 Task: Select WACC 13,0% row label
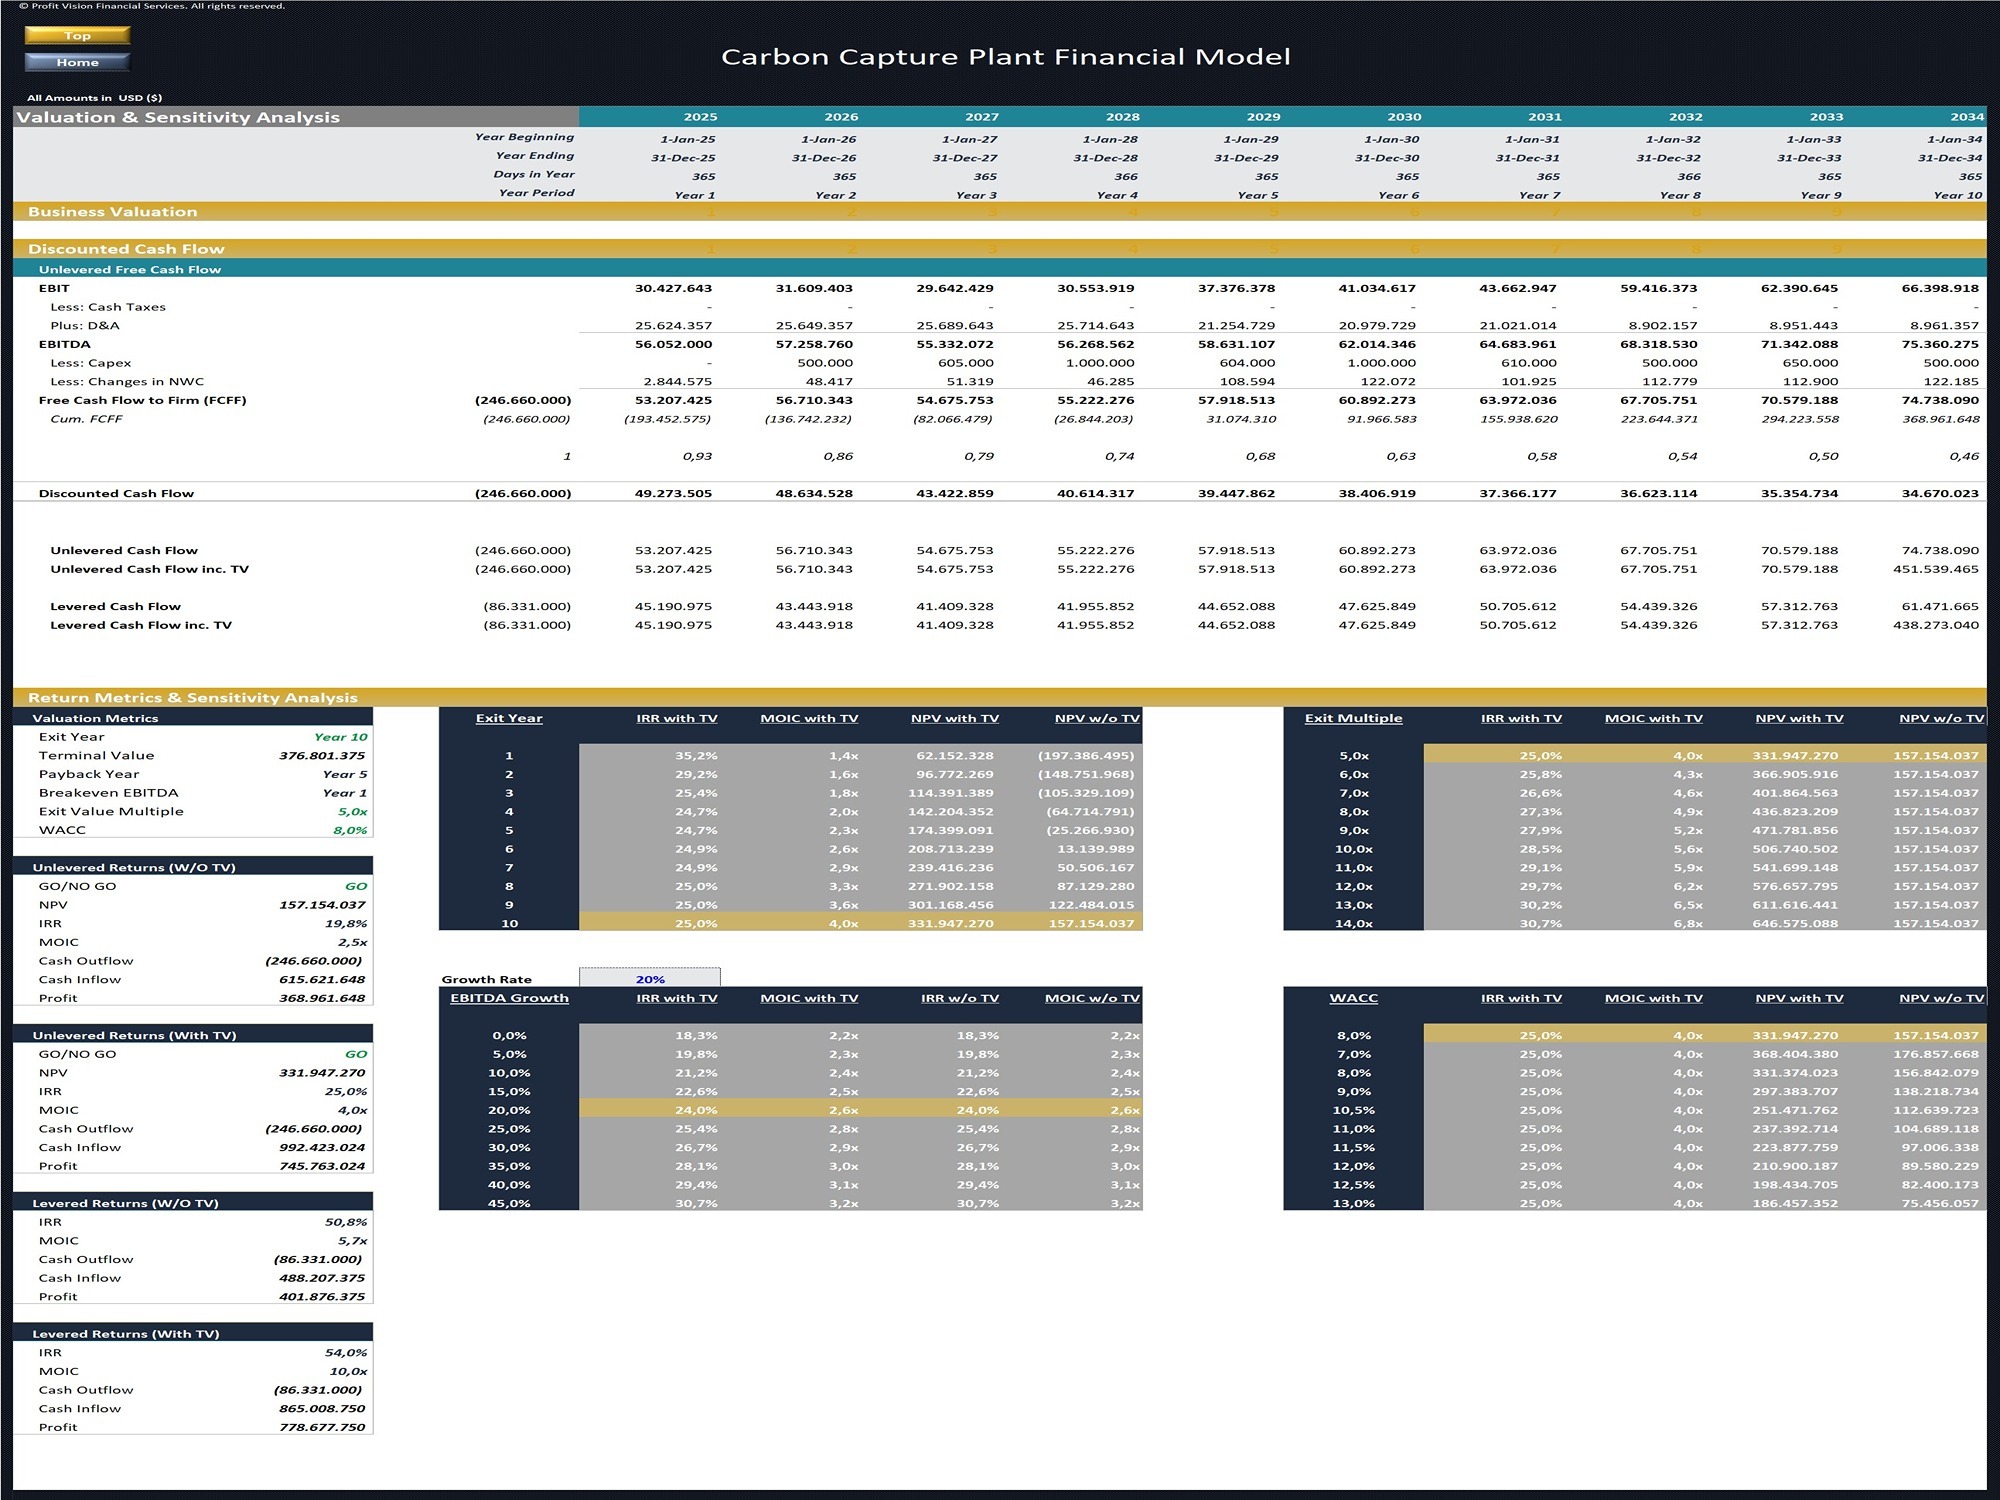(1353, 1203)
